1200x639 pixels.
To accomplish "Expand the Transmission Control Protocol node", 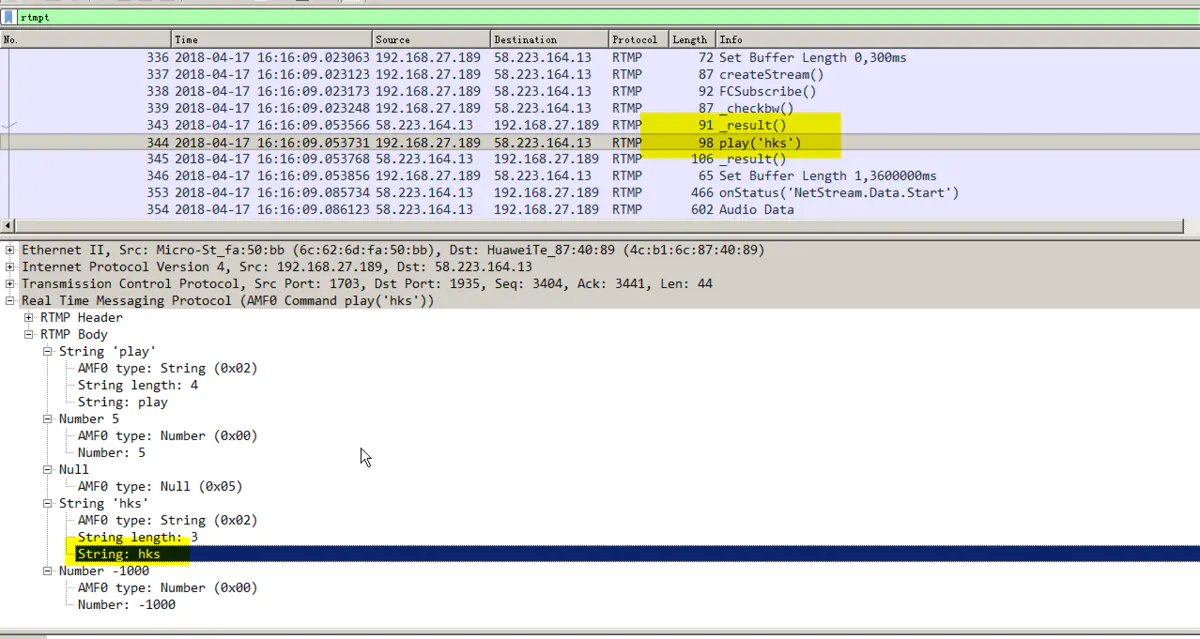I will [11, 284].
